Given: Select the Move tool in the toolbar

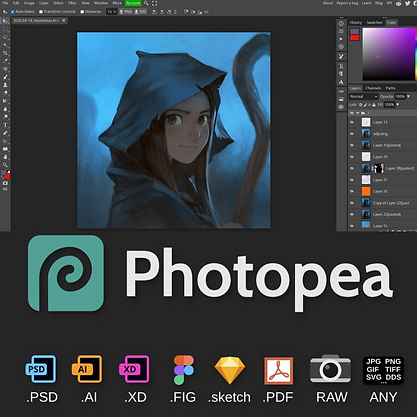Looking at the screenshot, I should (5, 21).
